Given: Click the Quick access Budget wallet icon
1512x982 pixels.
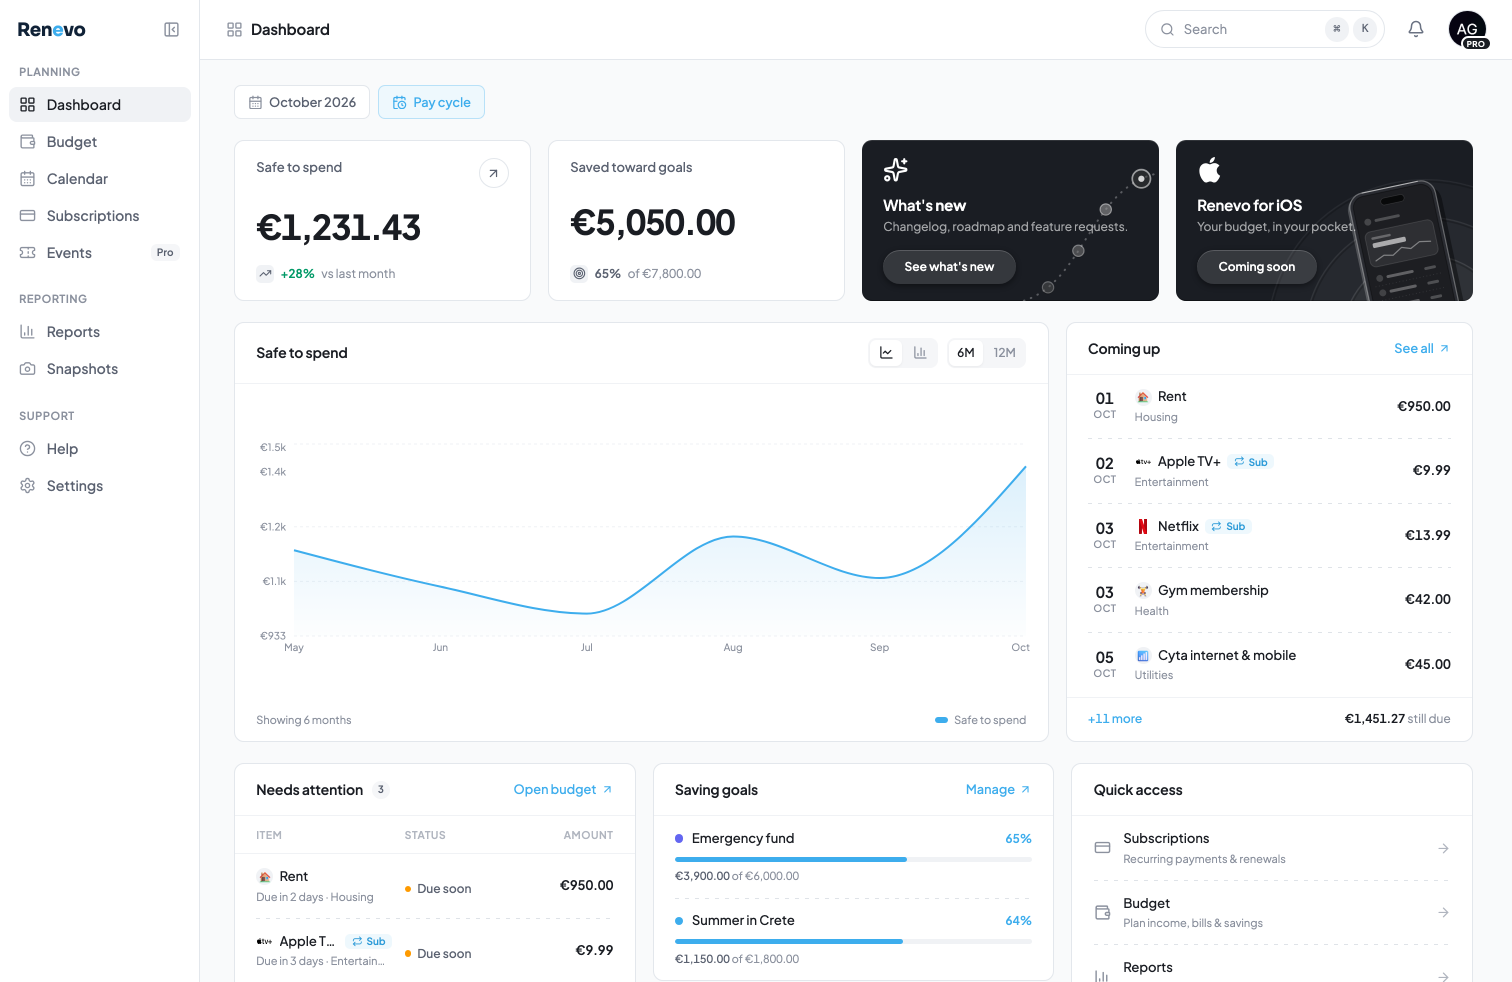Looking at the screenshot, I should 1102,912.
